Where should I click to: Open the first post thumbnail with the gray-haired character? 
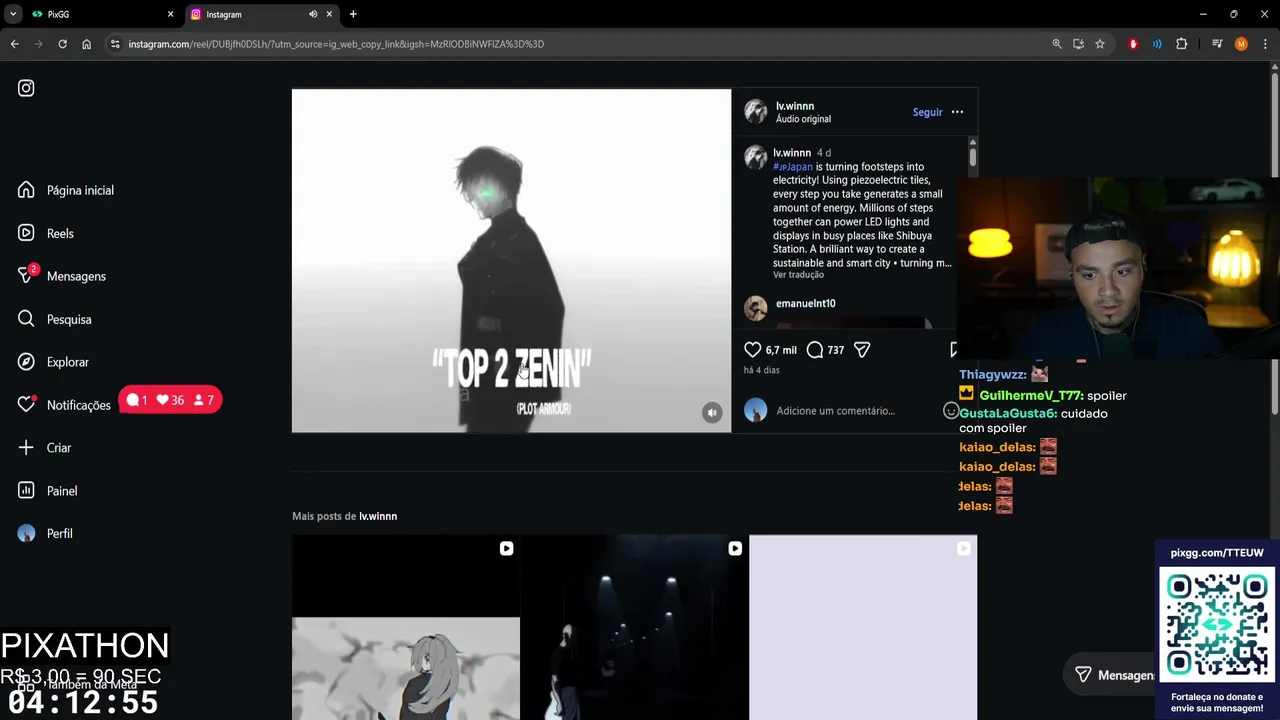coord(406,627)
